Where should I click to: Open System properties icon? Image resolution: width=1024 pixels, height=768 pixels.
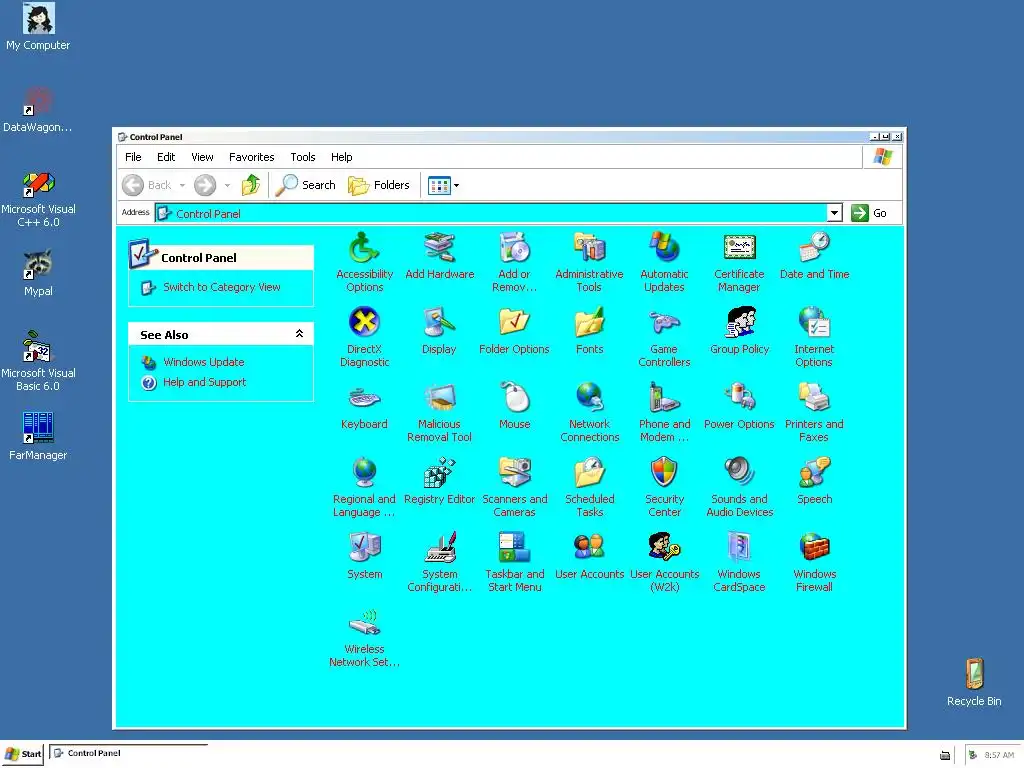pyautogui.click(x=364, y=556)
